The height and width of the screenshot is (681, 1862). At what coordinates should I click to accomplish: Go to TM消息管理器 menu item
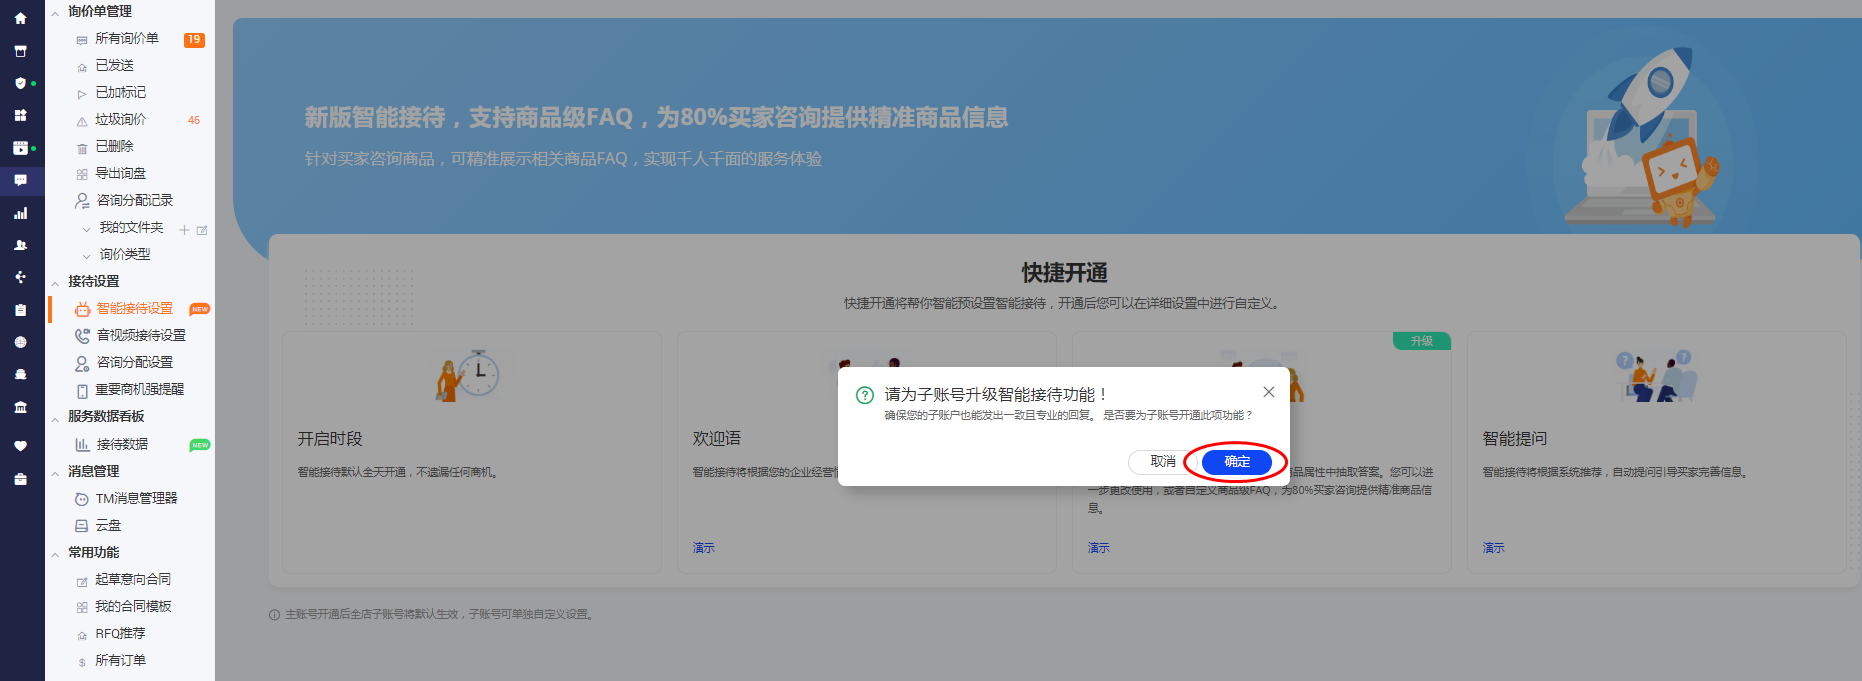click(x=136, y=498)
